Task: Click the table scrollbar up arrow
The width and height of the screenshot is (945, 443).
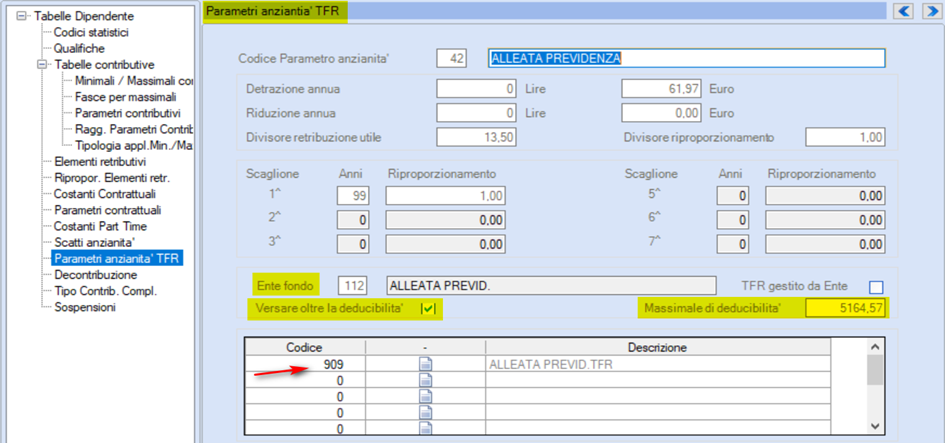Action: pos(876,347)
